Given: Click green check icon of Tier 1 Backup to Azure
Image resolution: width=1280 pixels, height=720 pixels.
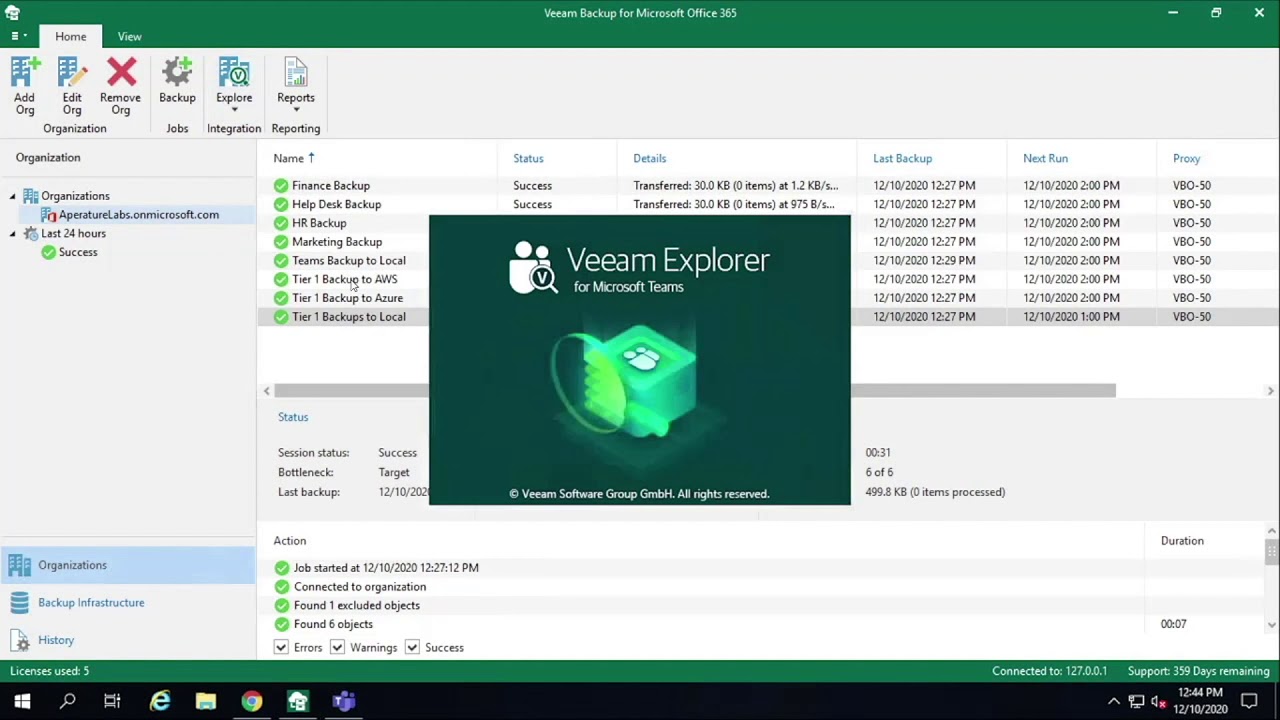Looking at the screenshot, I should pos(281,298).
